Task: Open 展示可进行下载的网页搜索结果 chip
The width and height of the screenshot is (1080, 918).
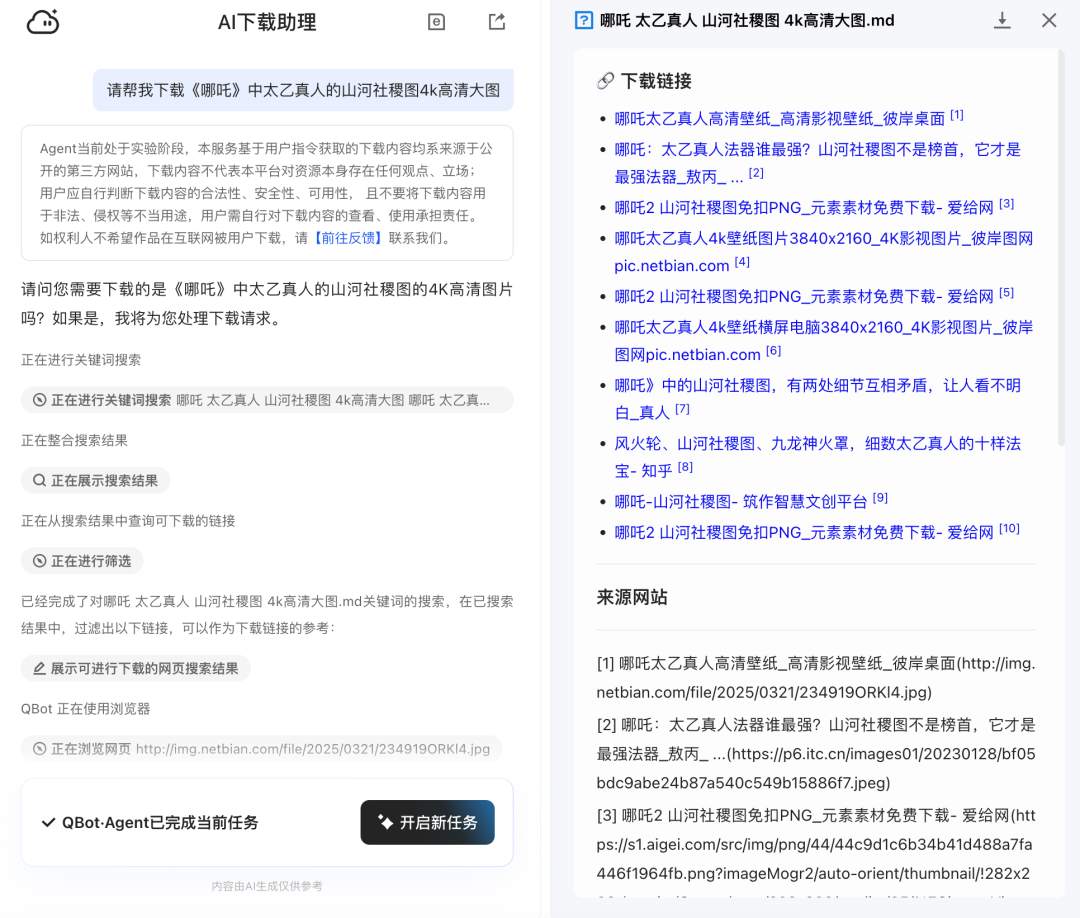Action: pos(136,669)
